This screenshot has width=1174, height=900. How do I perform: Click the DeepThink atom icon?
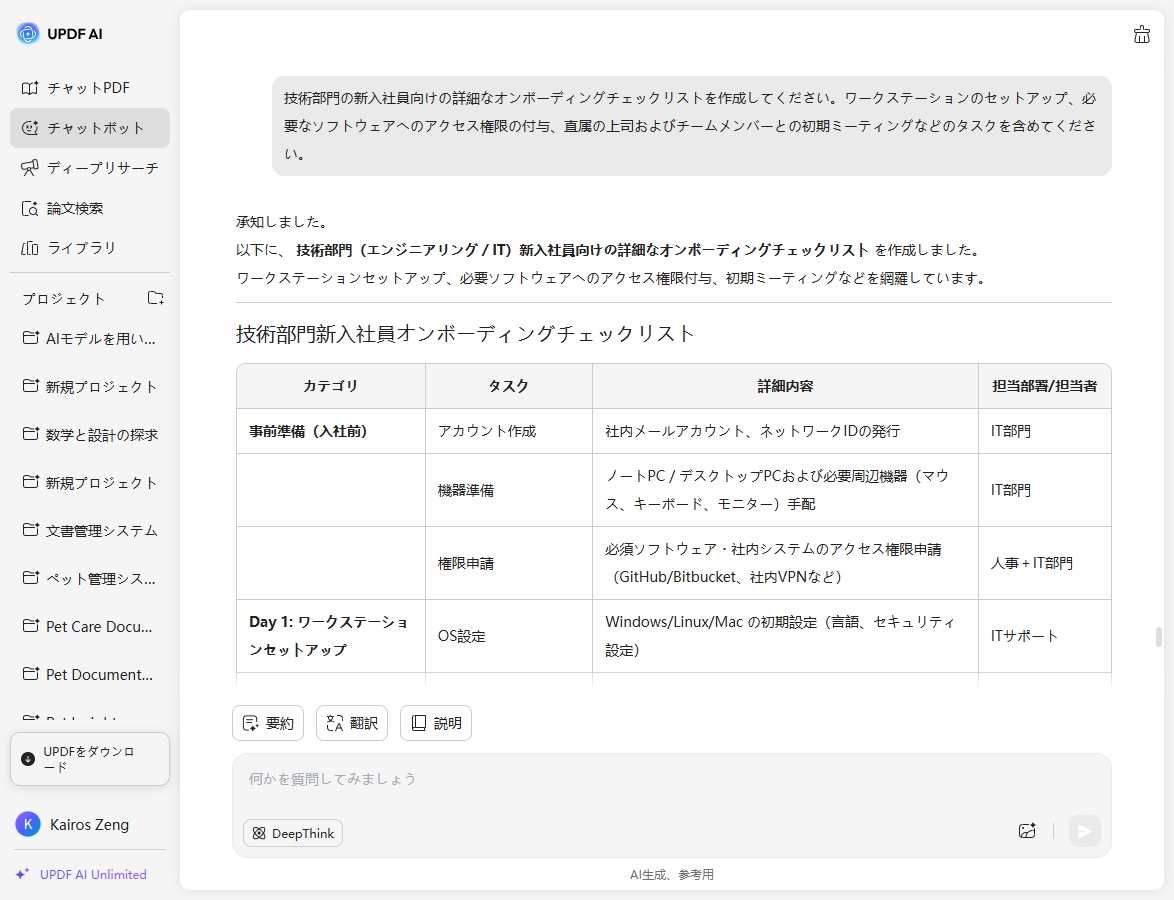[259, 833]
